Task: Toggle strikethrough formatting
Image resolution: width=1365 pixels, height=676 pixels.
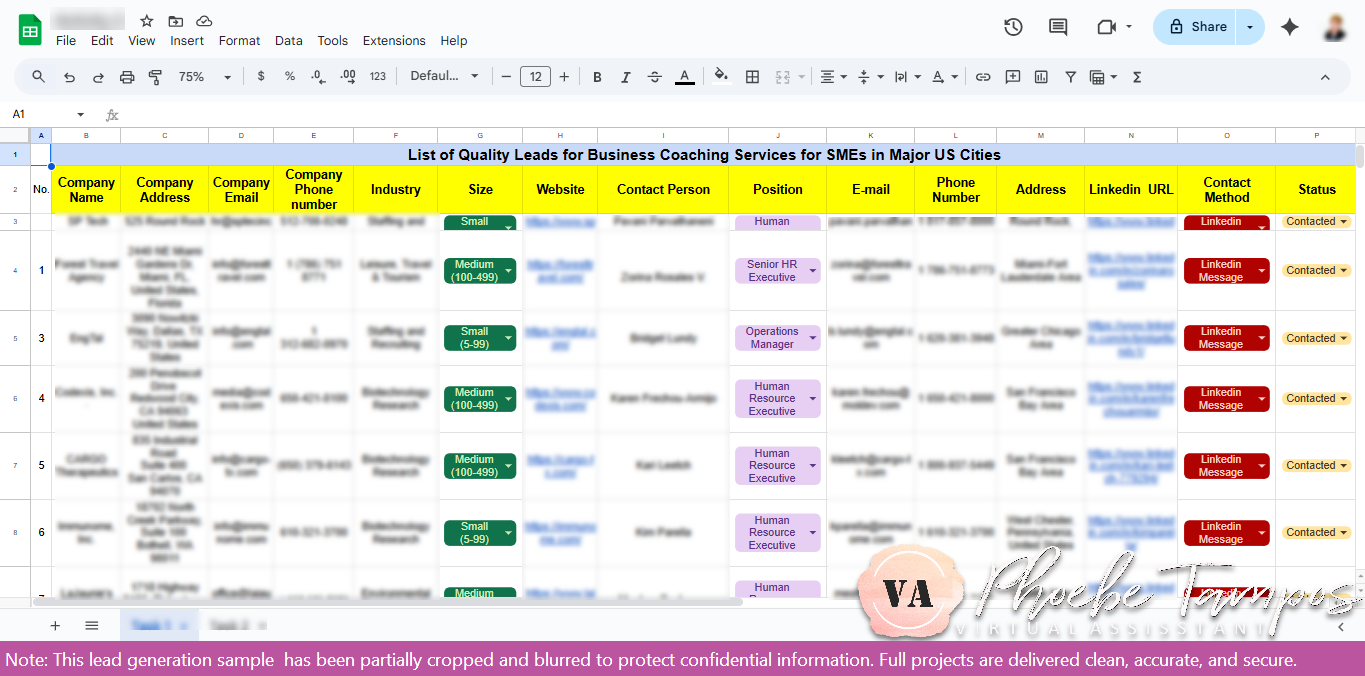Action: click(x=654, y=76)
